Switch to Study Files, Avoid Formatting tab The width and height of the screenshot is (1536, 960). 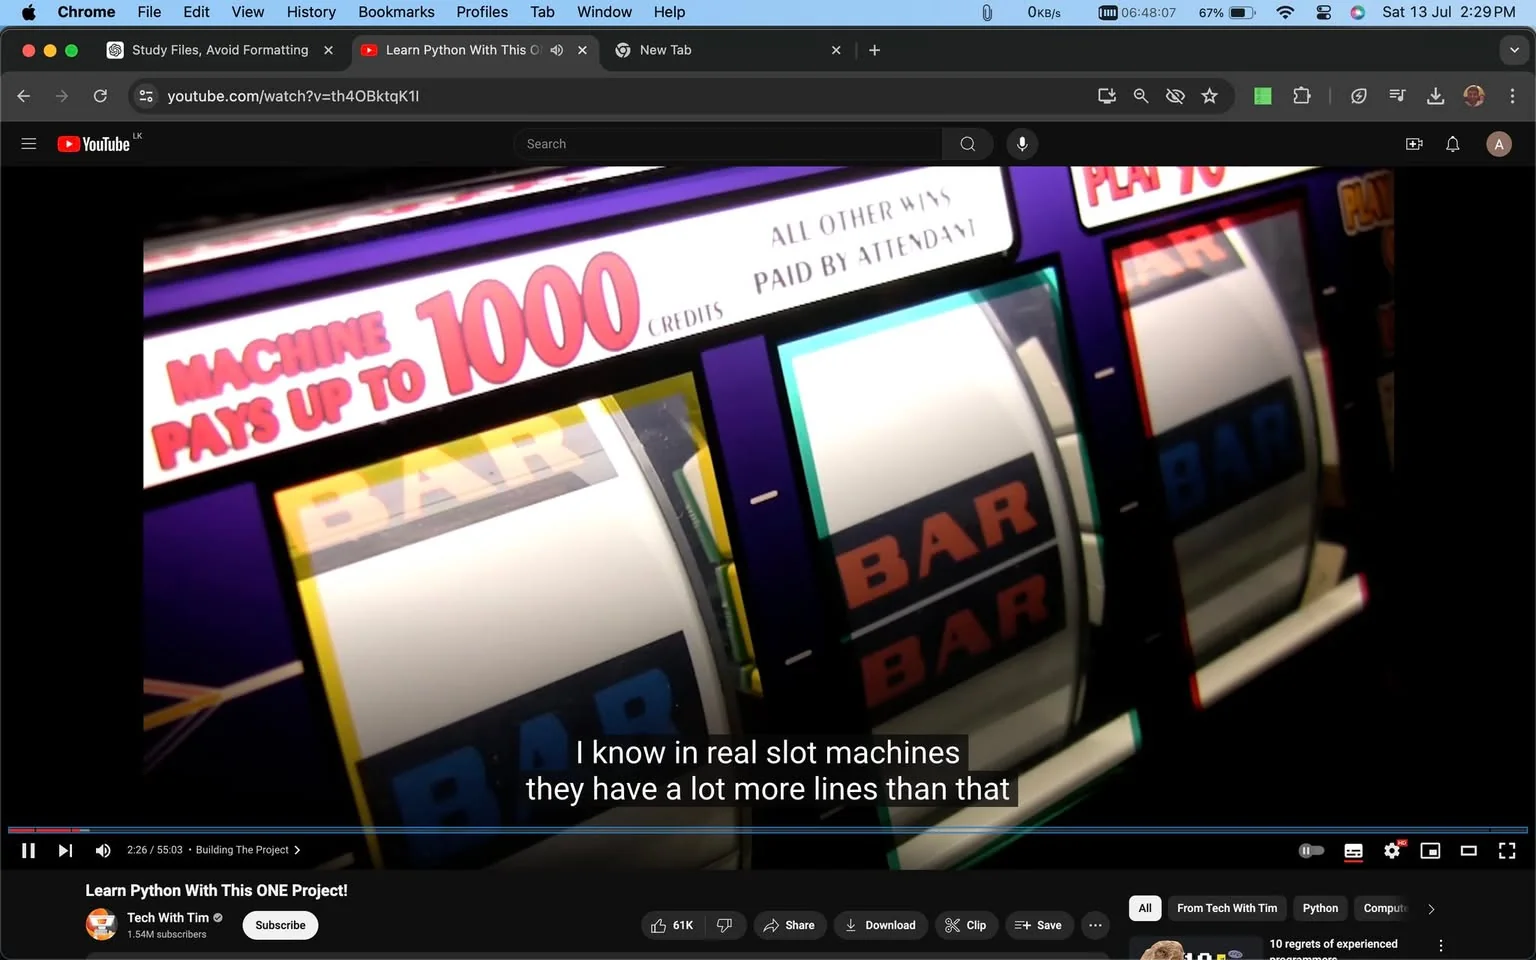pyautogui.click(x=220, y=50)
